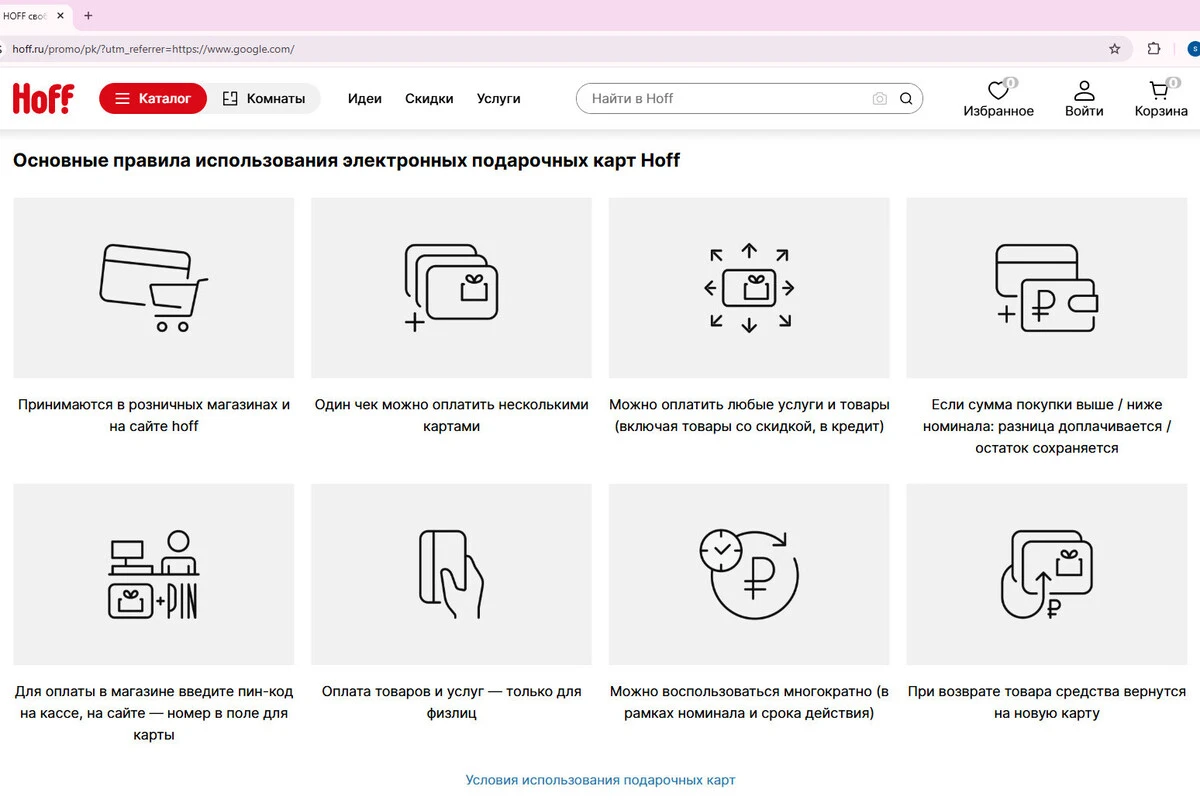Click the camera image-search icon
Viewport: 1200px width, 800px height.
pos(880,98)
